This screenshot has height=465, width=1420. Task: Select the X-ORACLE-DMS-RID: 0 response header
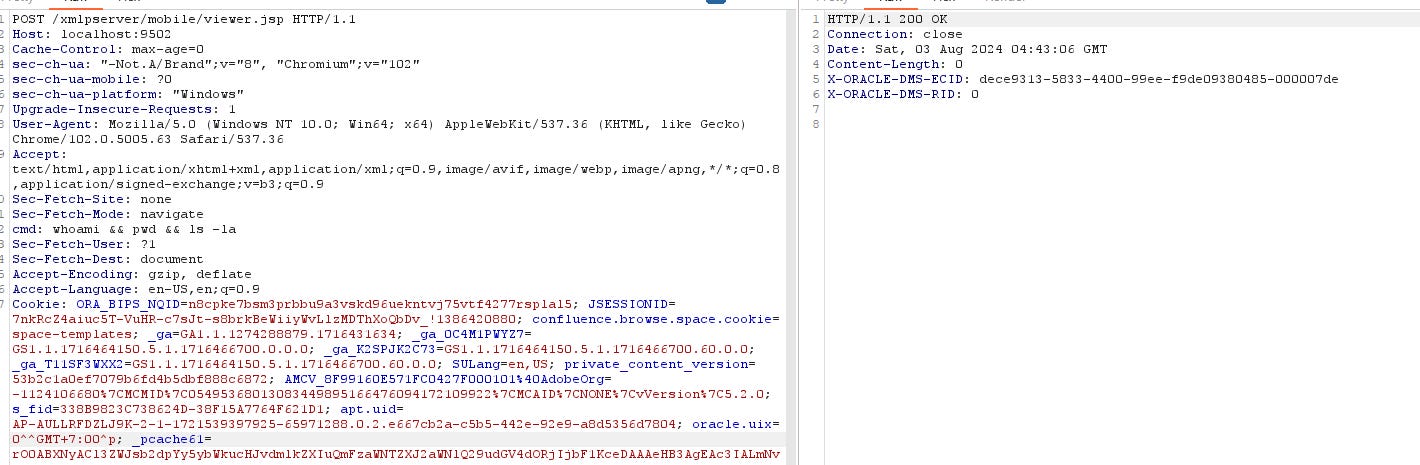point(903,94)
